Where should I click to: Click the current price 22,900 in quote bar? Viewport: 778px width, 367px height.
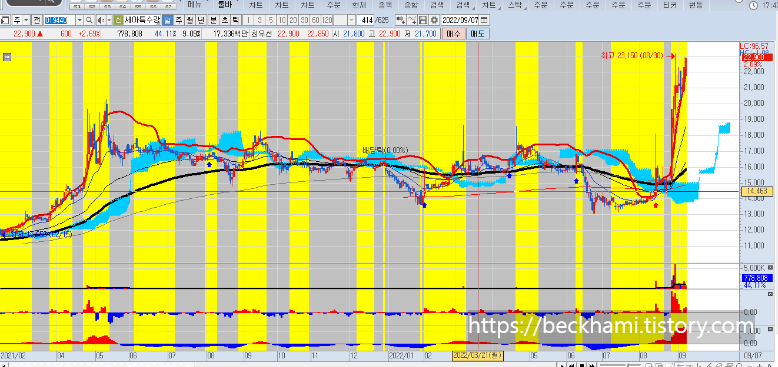pos(24,33)
